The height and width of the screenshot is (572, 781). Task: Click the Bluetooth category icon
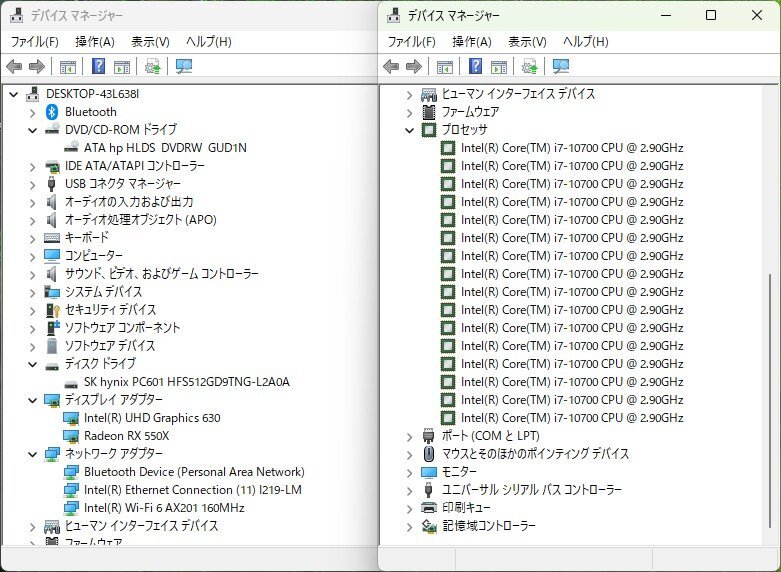[52, 112]
